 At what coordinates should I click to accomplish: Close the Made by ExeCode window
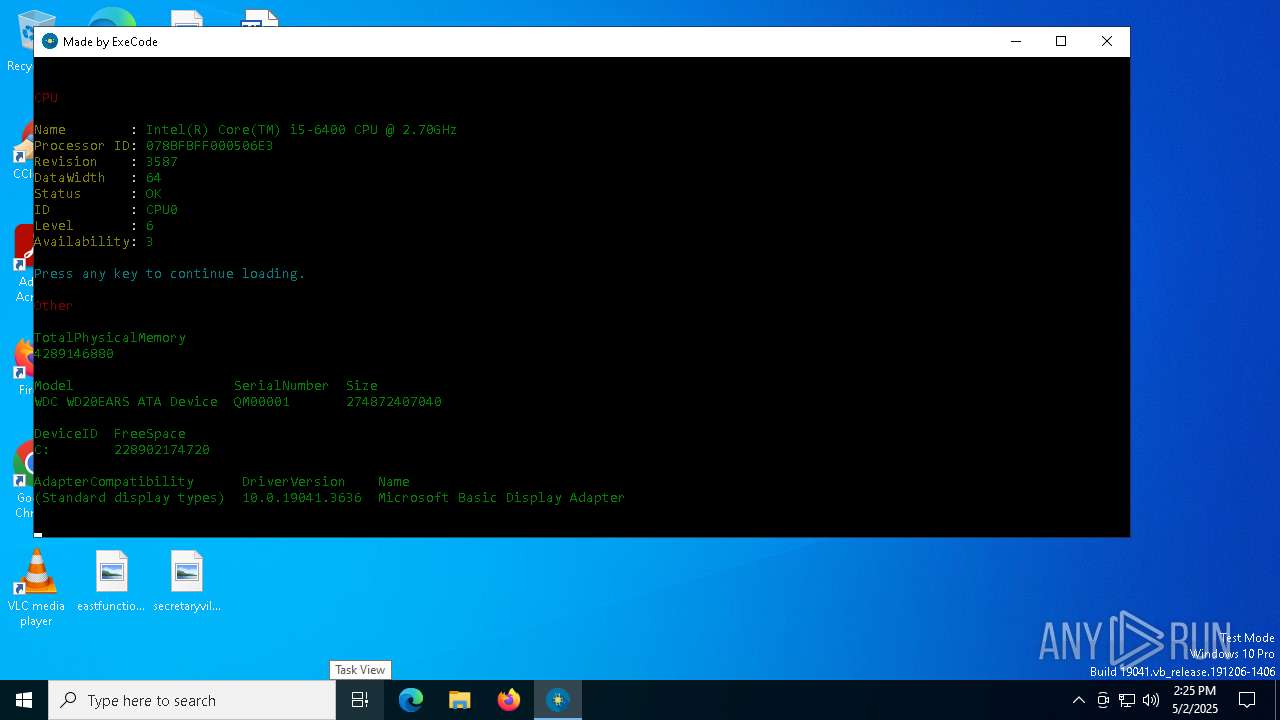pos(1107,41)
